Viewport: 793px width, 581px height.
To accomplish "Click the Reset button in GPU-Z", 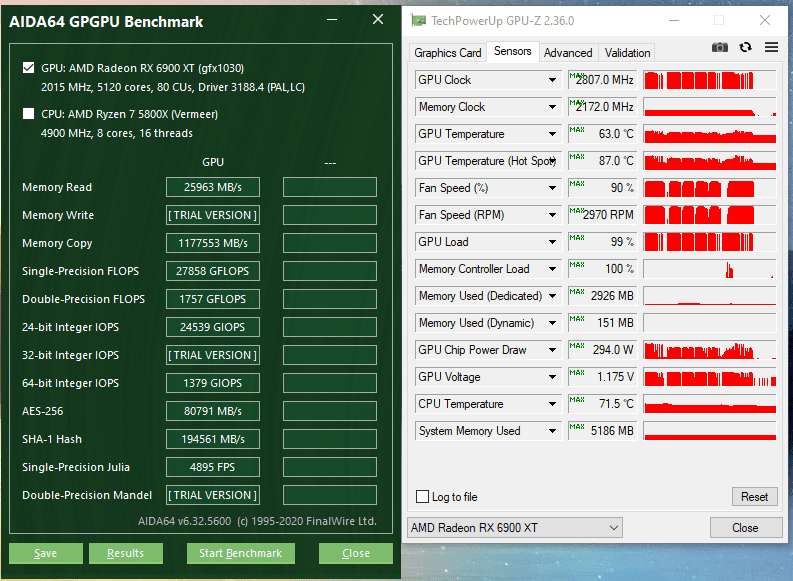I will click(755, 497).
